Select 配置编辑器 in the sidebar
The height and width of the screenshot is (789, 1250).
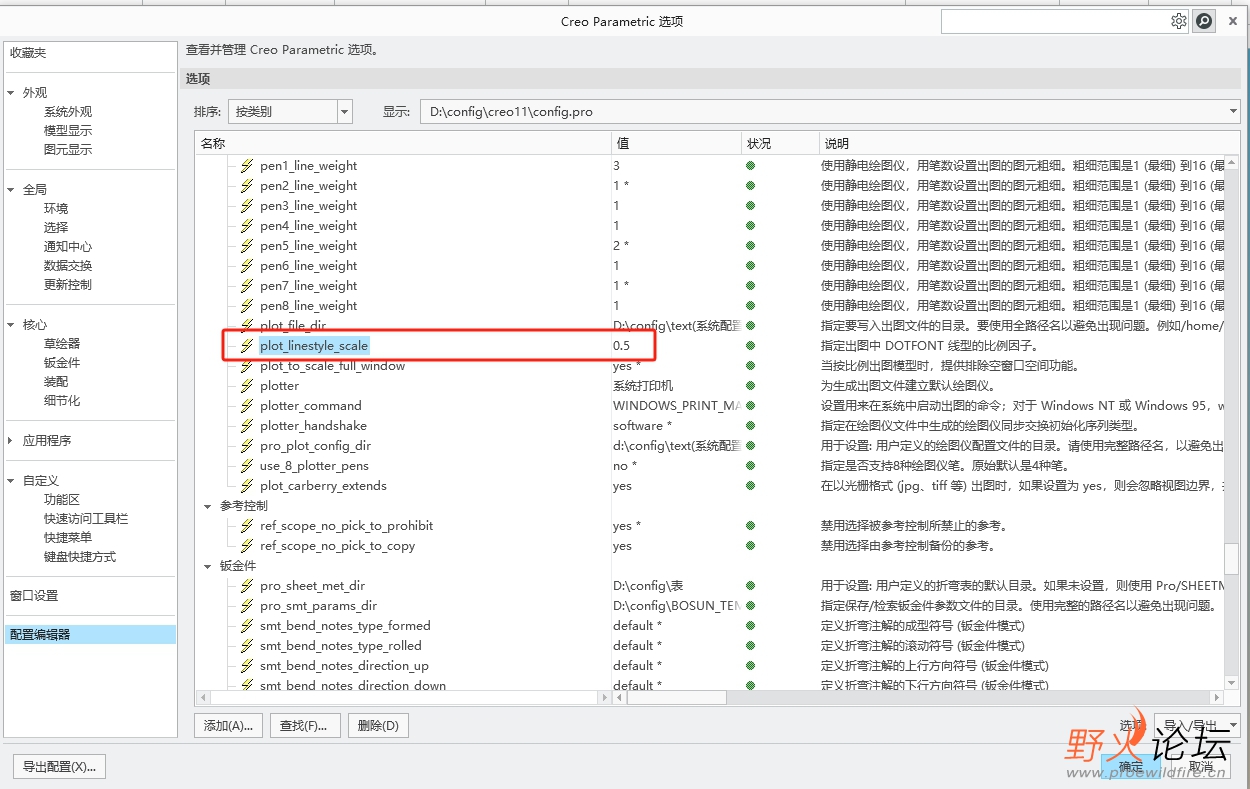(90, 635)
